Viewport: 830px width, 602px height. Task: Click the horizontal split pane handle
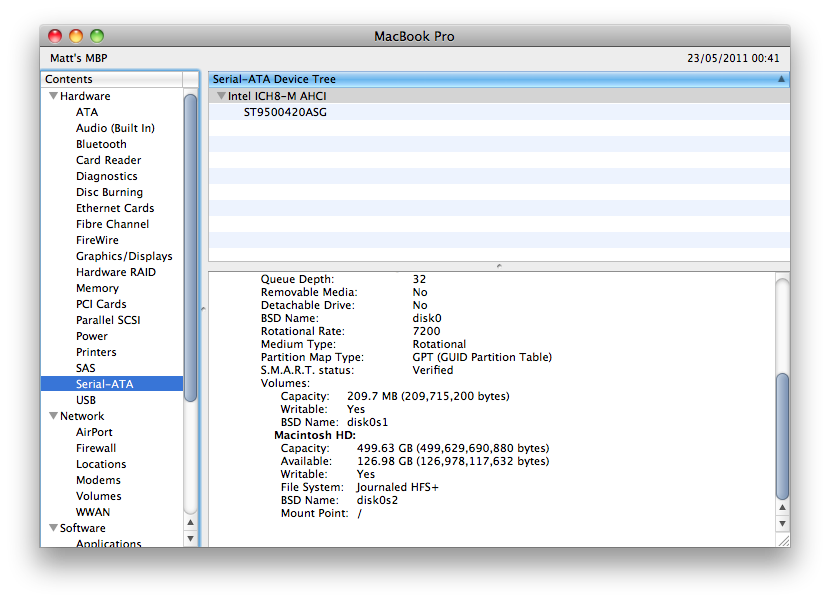pyautogui.click(x=499, y=266)
